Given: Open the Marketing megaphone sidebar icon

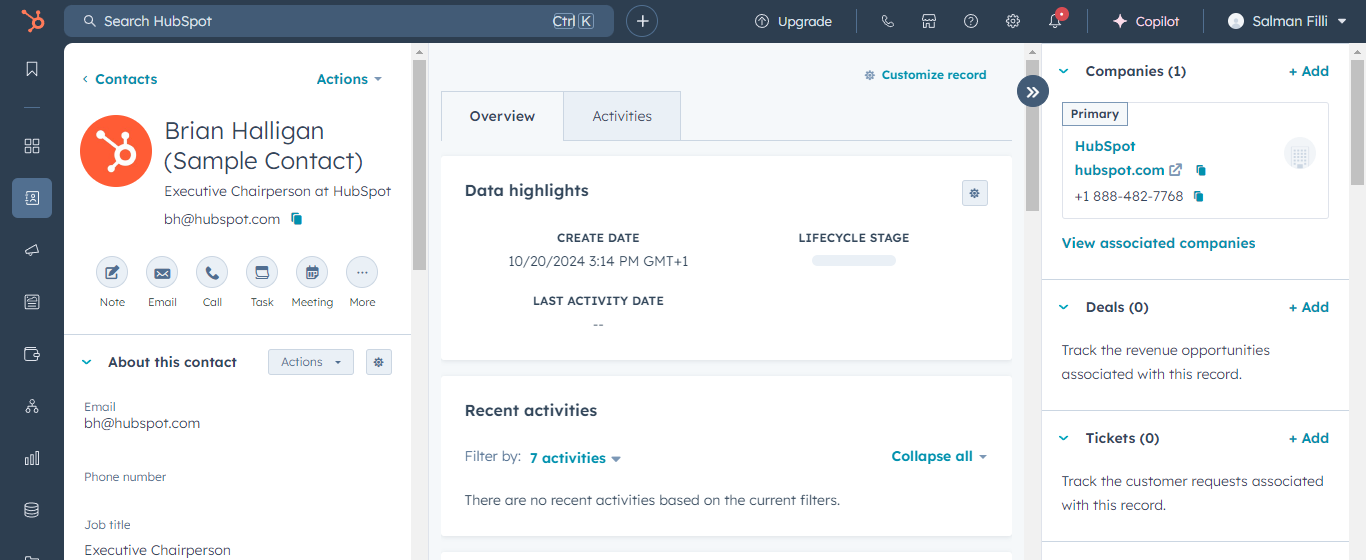Looking at the screenshot, I should tap(32, 250).
